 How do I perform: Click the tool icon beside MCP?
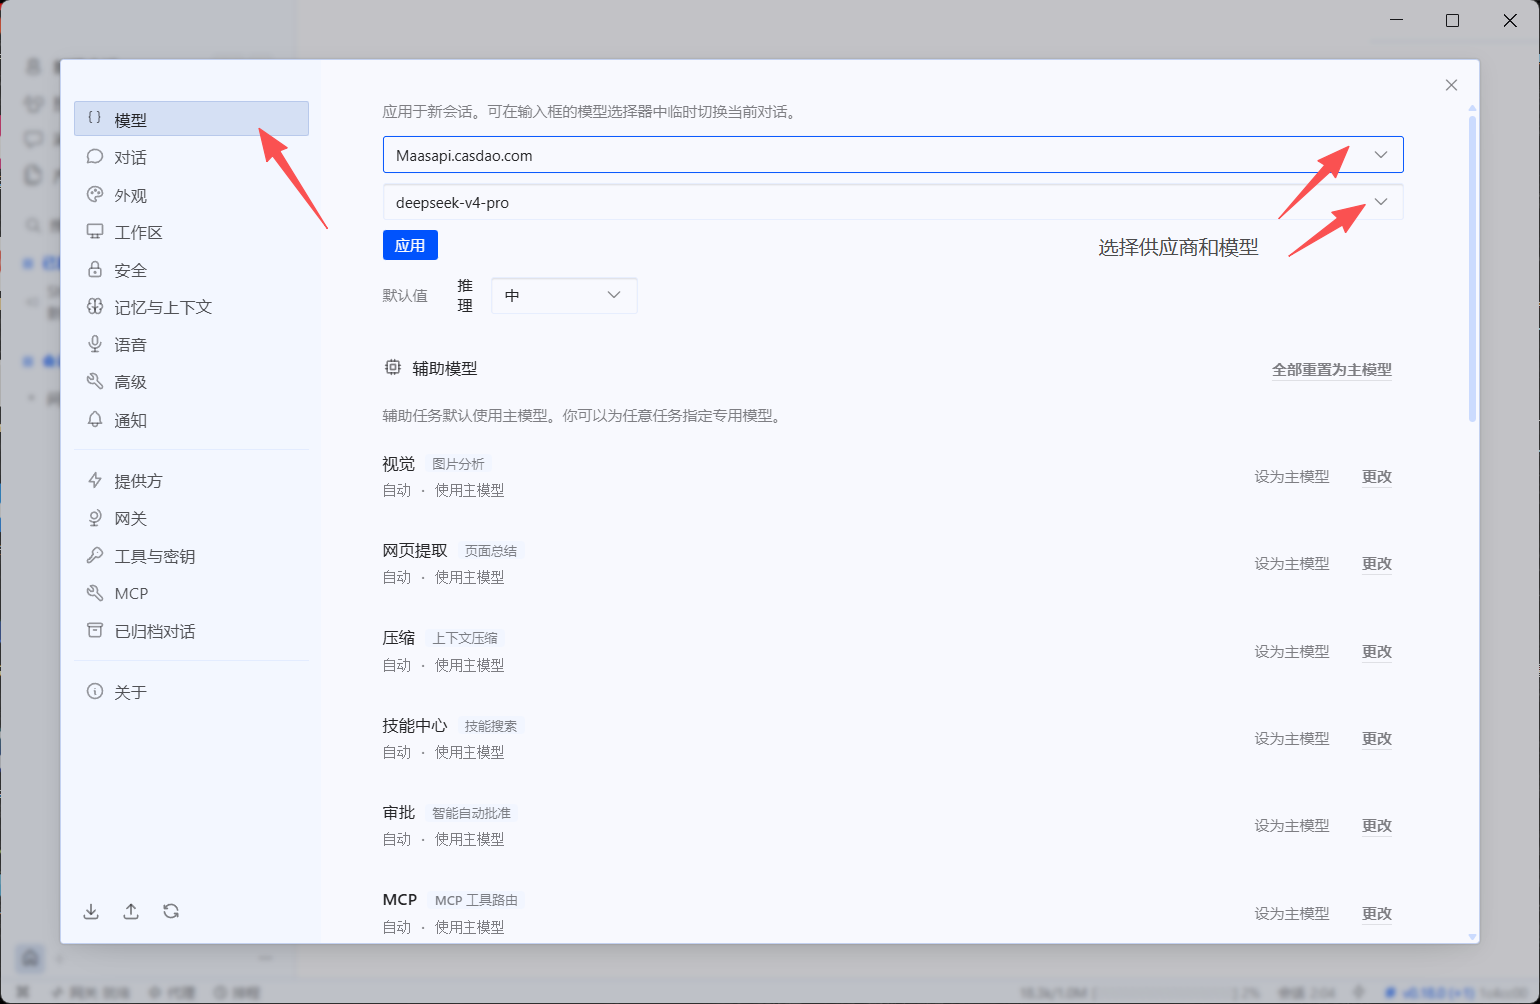point(95,593)
